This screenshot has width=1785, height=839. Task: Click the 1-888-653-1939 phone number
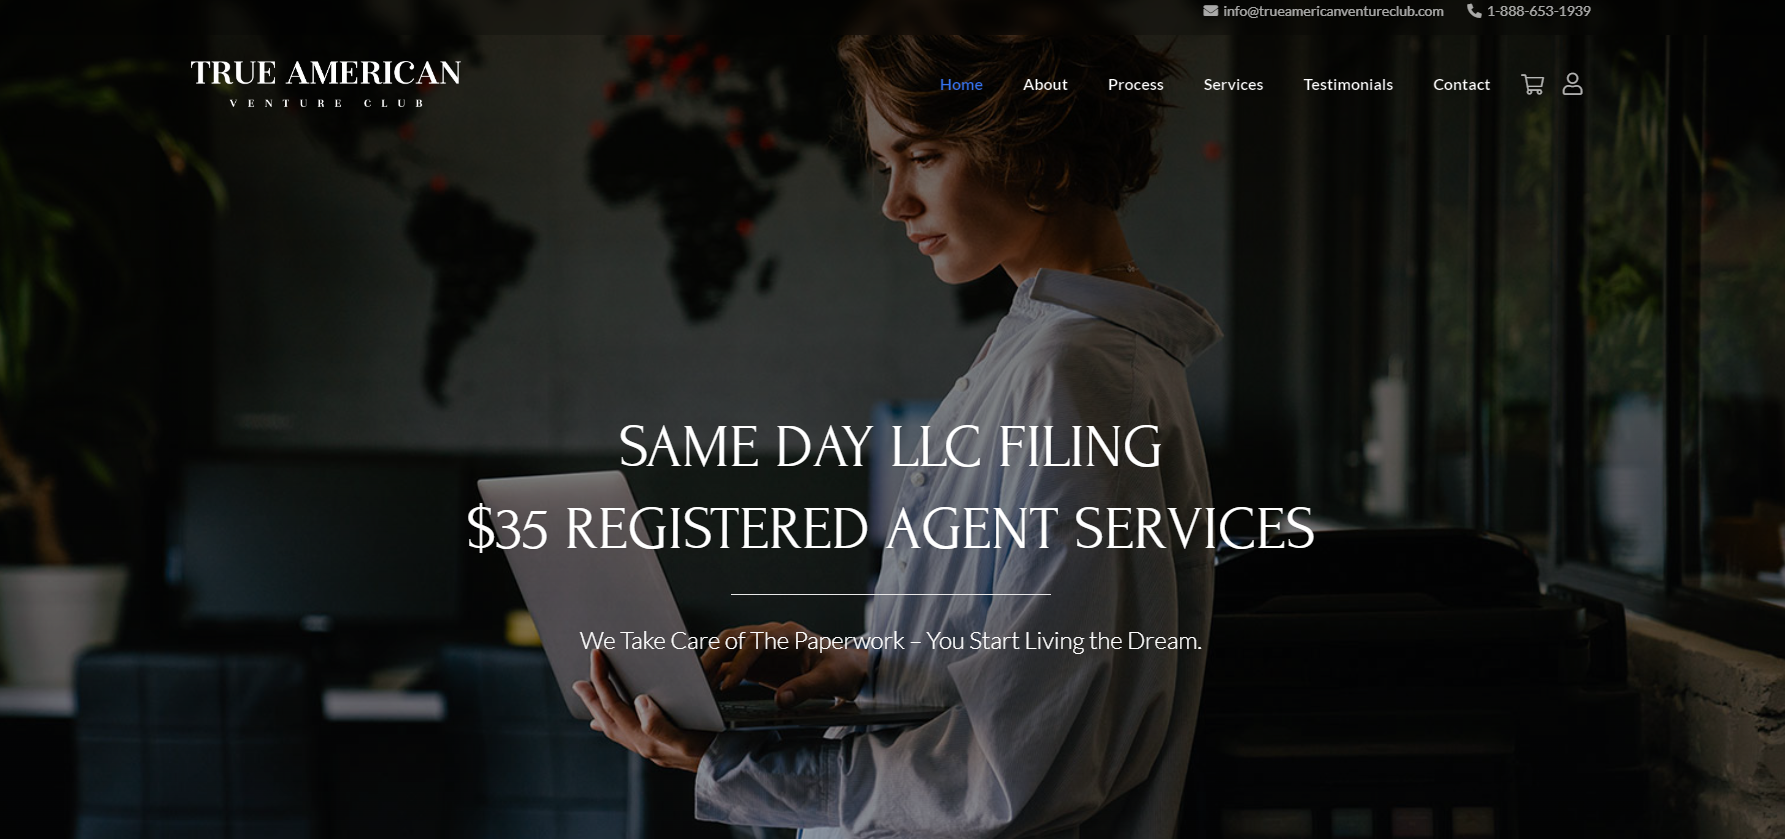1538,11
